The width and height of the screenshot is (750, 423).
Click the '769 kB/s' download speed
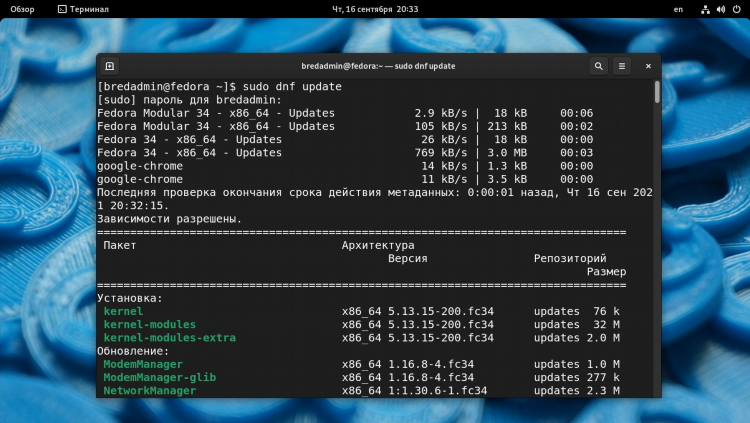click(x=441, y=153)
